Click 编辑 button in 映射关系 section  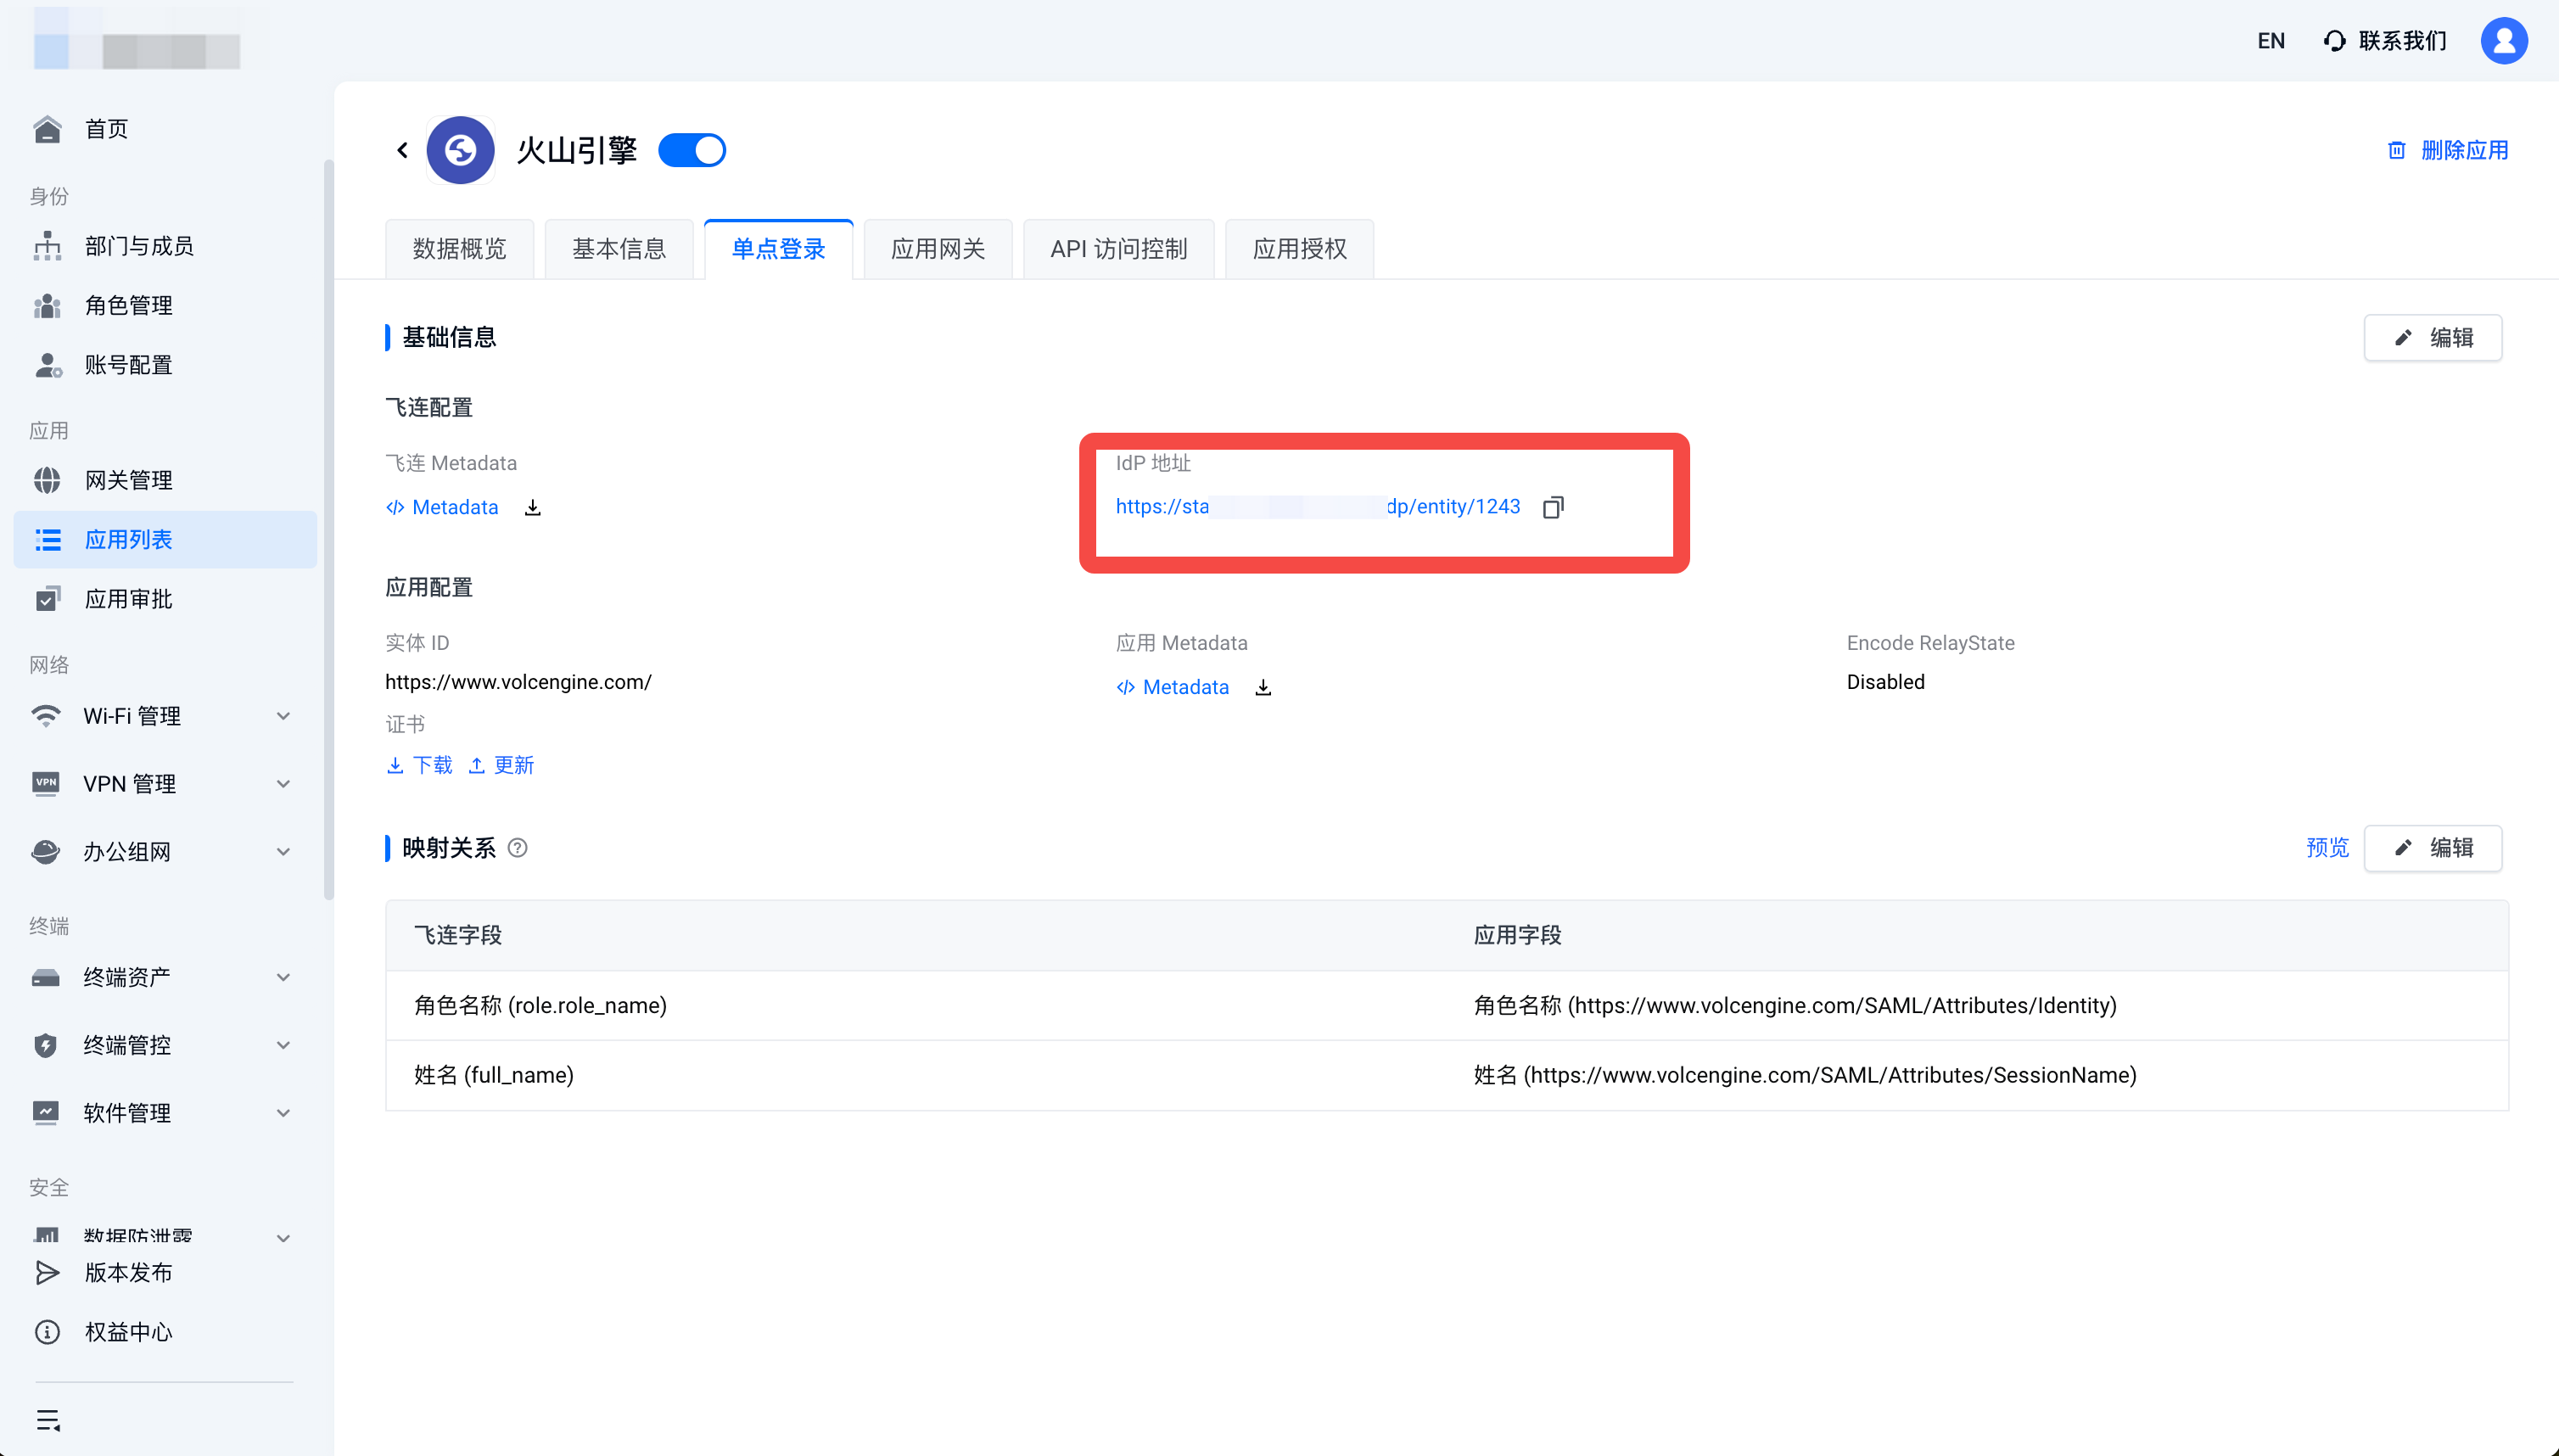pos(2433,848)
